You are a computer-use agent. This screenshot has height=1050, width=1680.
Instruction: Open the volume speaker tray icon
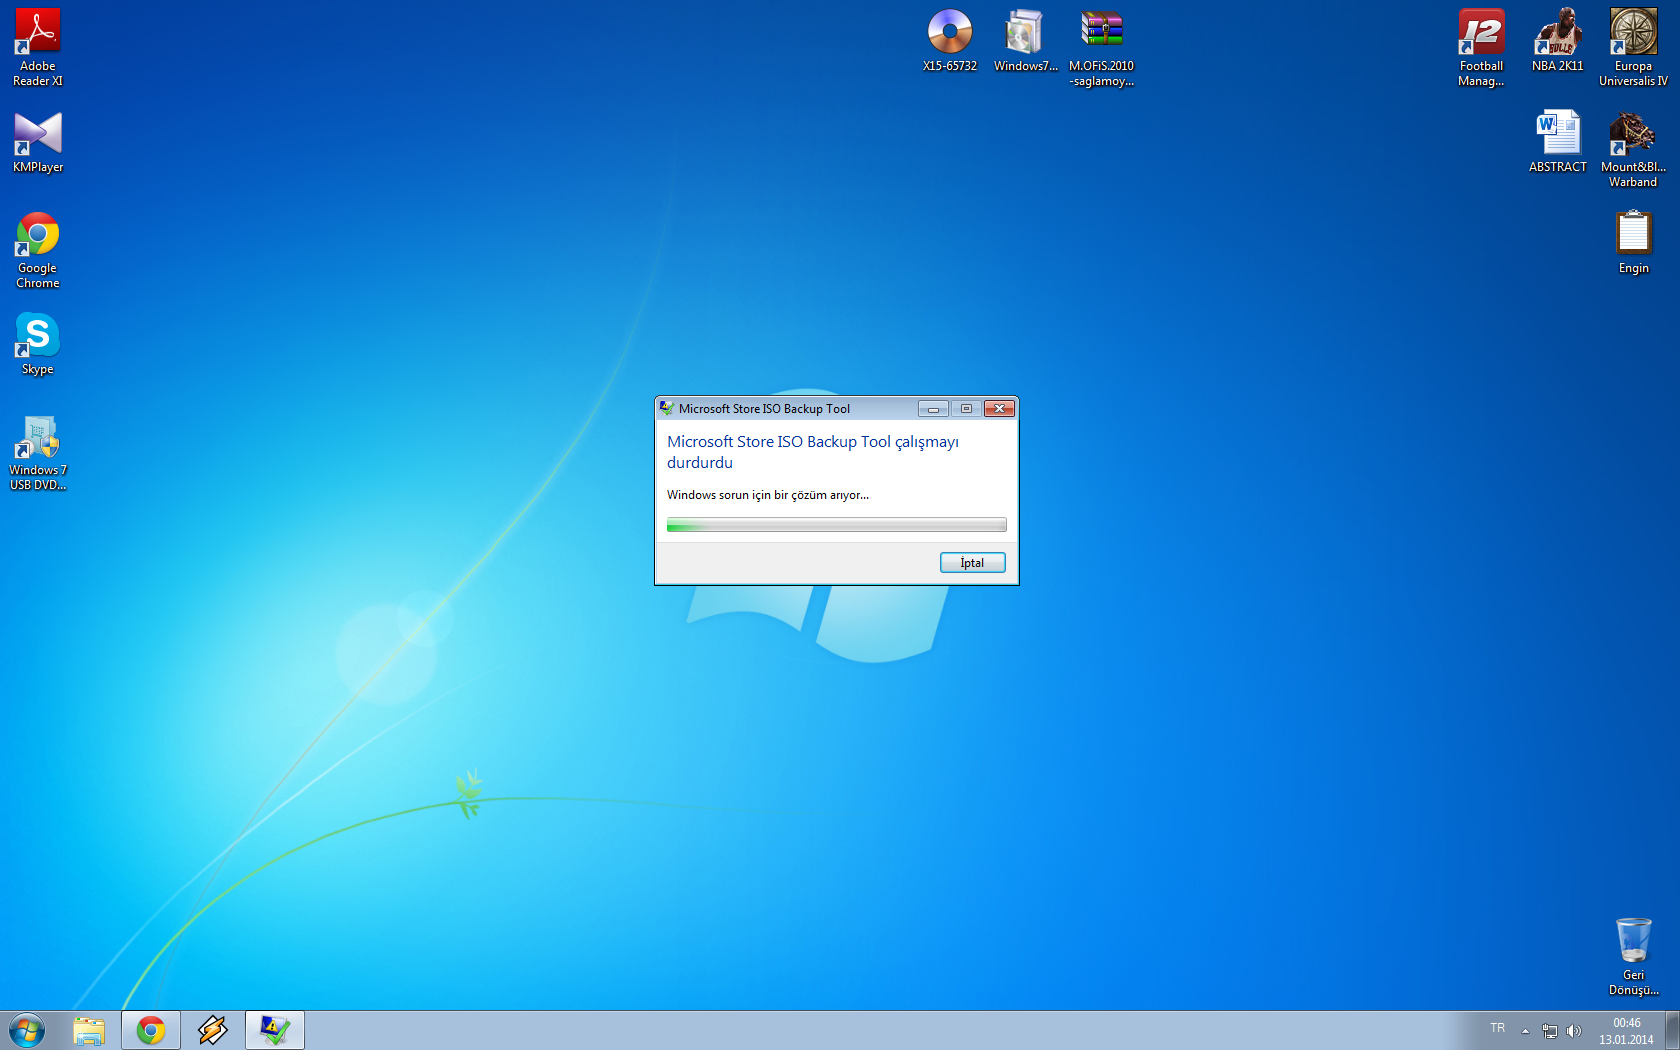point(1574,1031)
